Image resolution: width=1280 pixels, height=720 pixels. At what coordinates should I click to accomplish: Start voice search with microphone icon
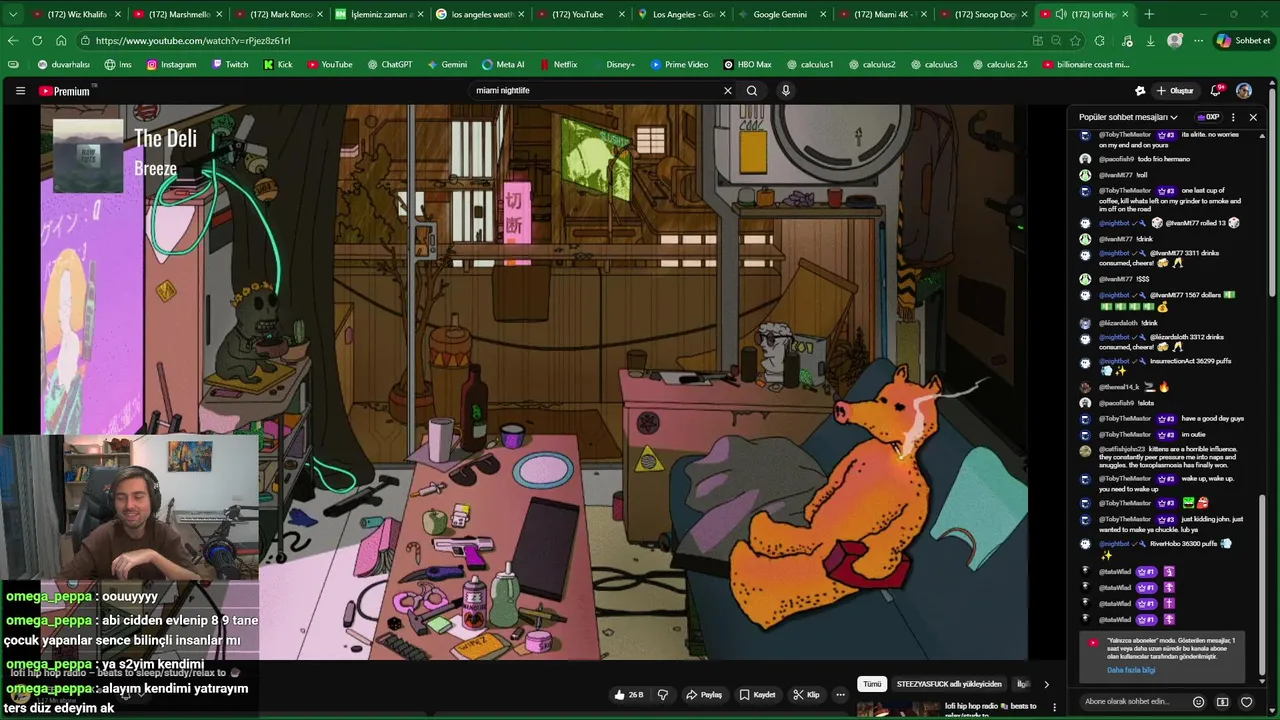coord(786,91)
